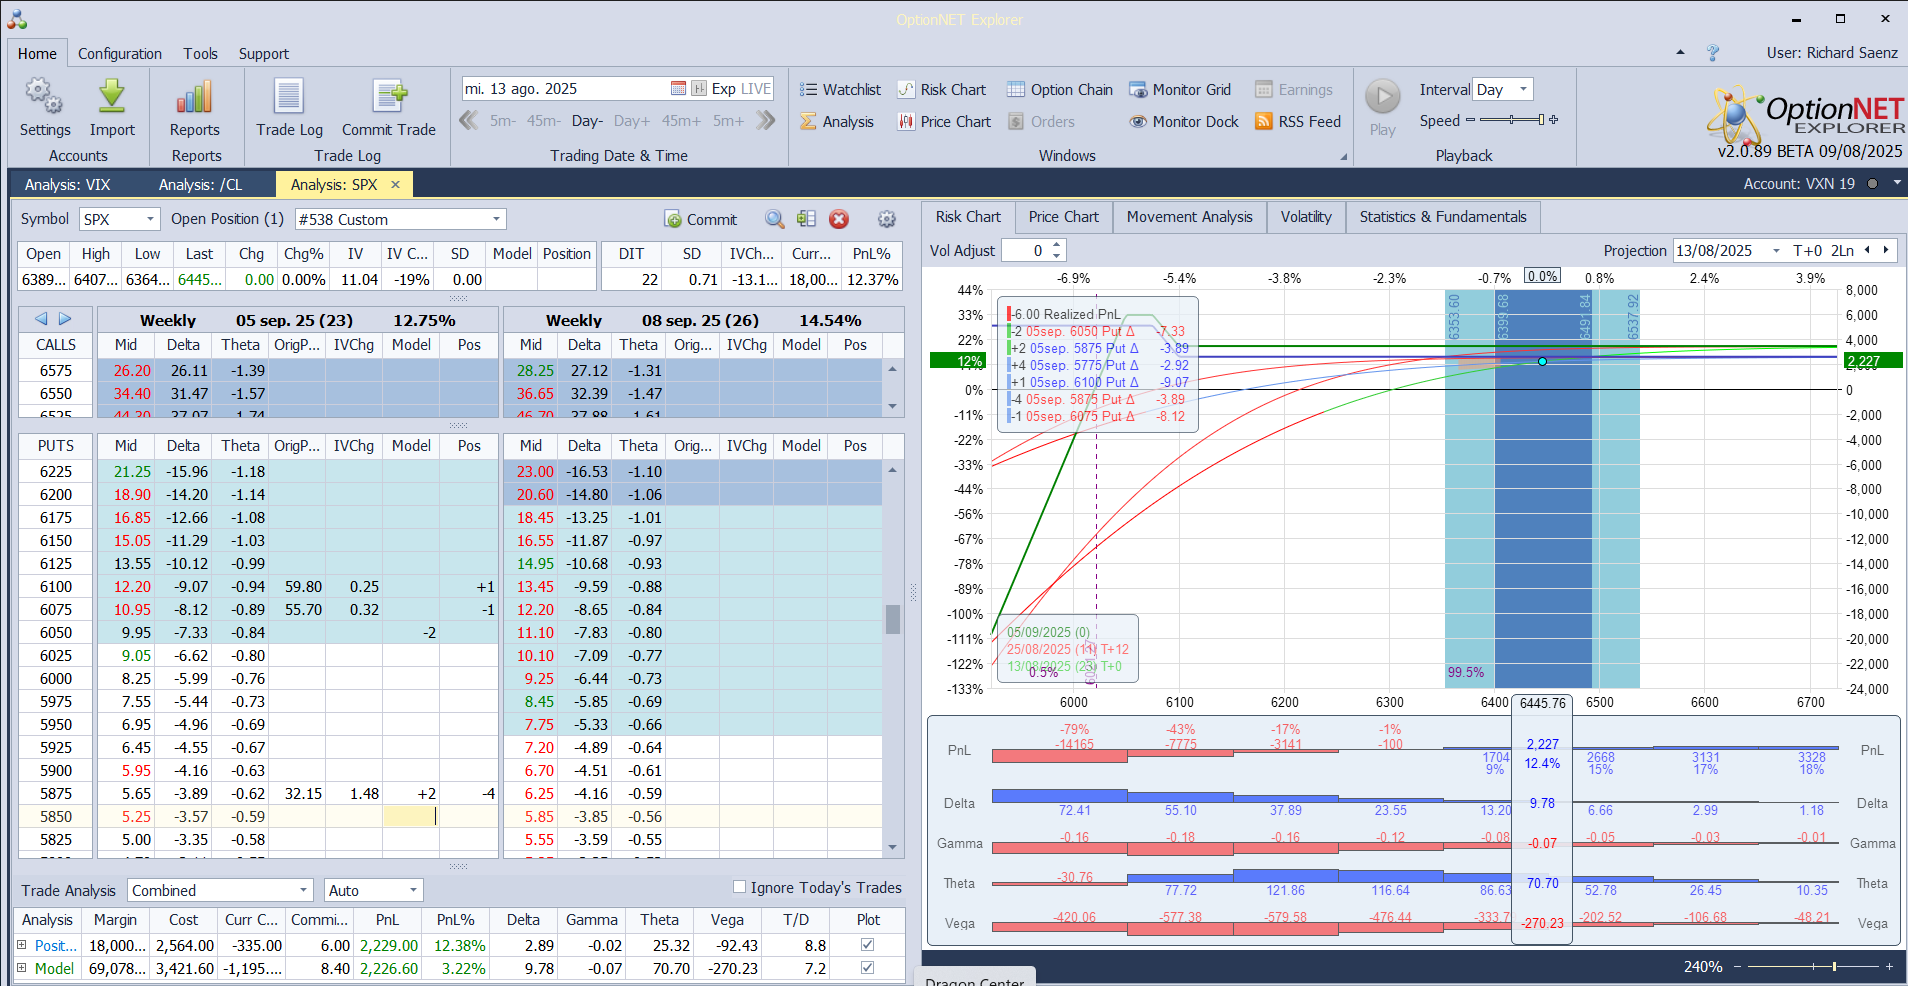Switch to Analysis: /CL tab

(200, 184)
